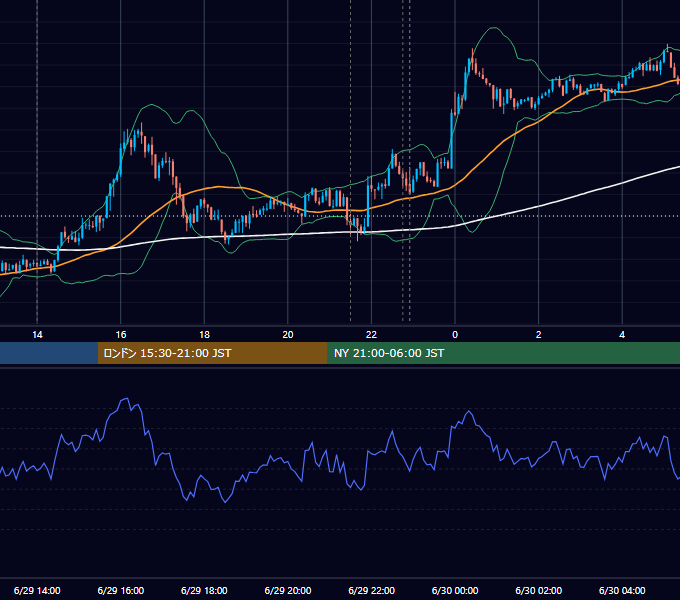Click the 6/29 14:00 date label
This screenshot has height=600, width=680.
click(x=37, y=590)
